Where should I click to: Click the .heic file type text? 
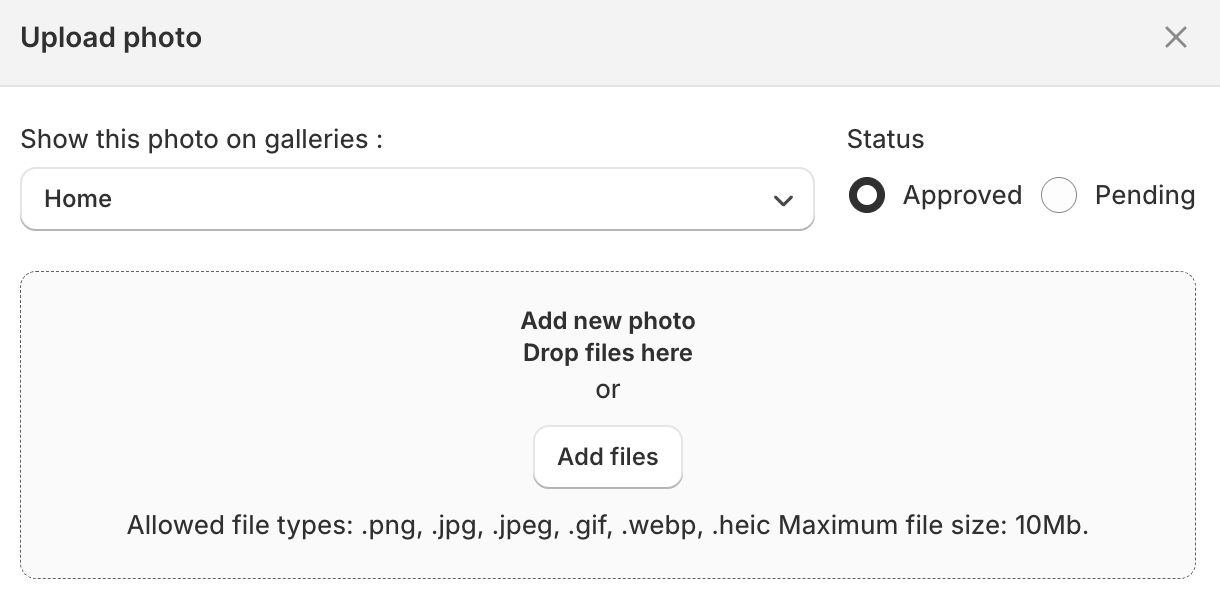[x=741, y=525]
